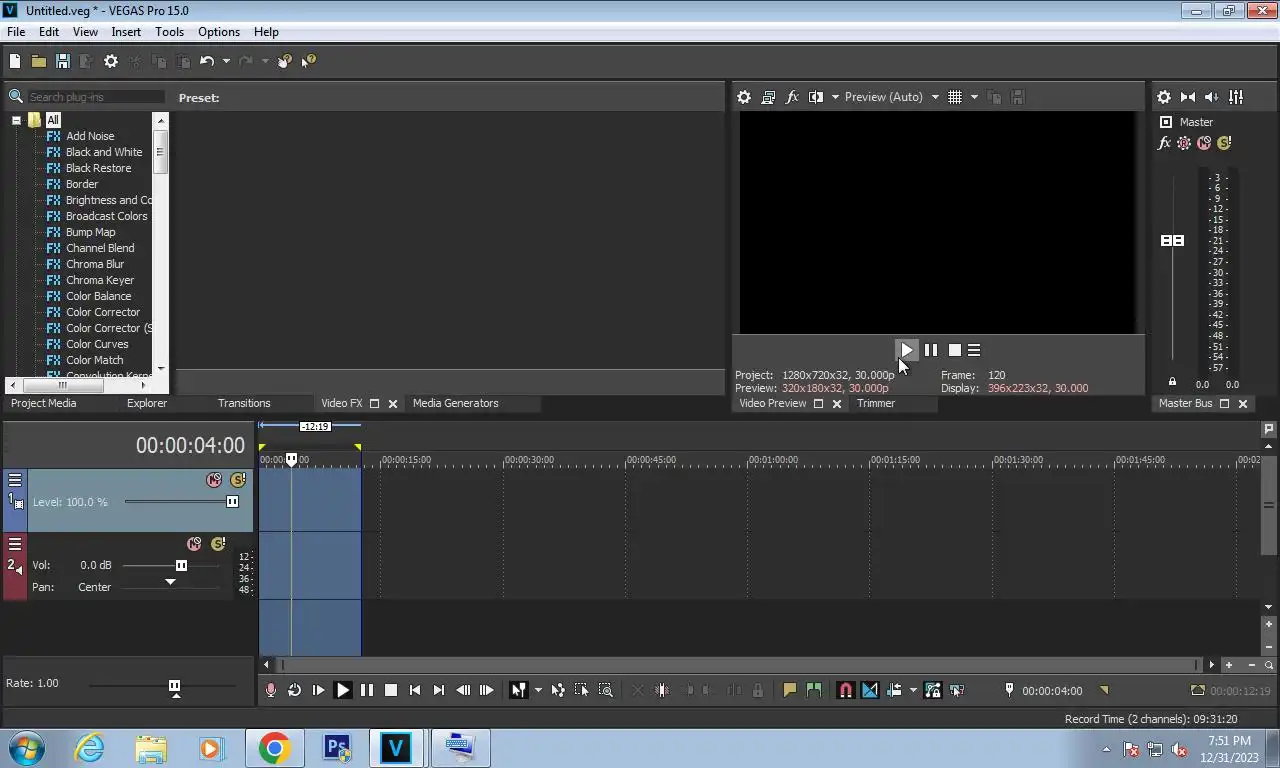The width and height of the screenshot is (1280, 768).
Task: Open a project with the folder icon
Action: (38, 61)
